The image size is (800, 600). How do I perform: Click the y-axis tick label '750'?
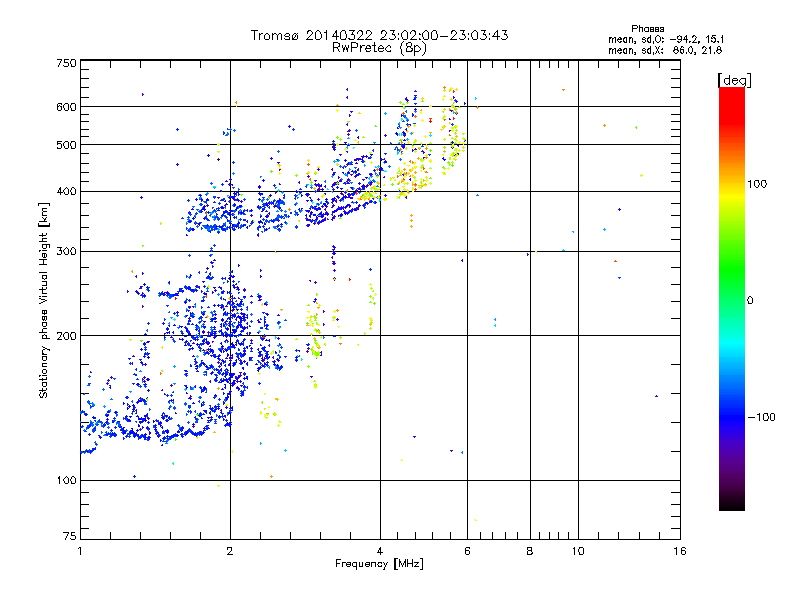(67, 63)
